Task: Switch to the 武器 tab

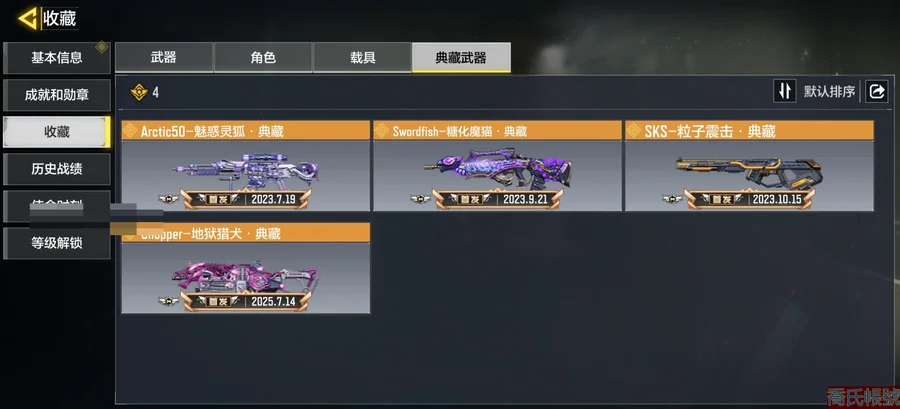Action: (x=164, y=57)
